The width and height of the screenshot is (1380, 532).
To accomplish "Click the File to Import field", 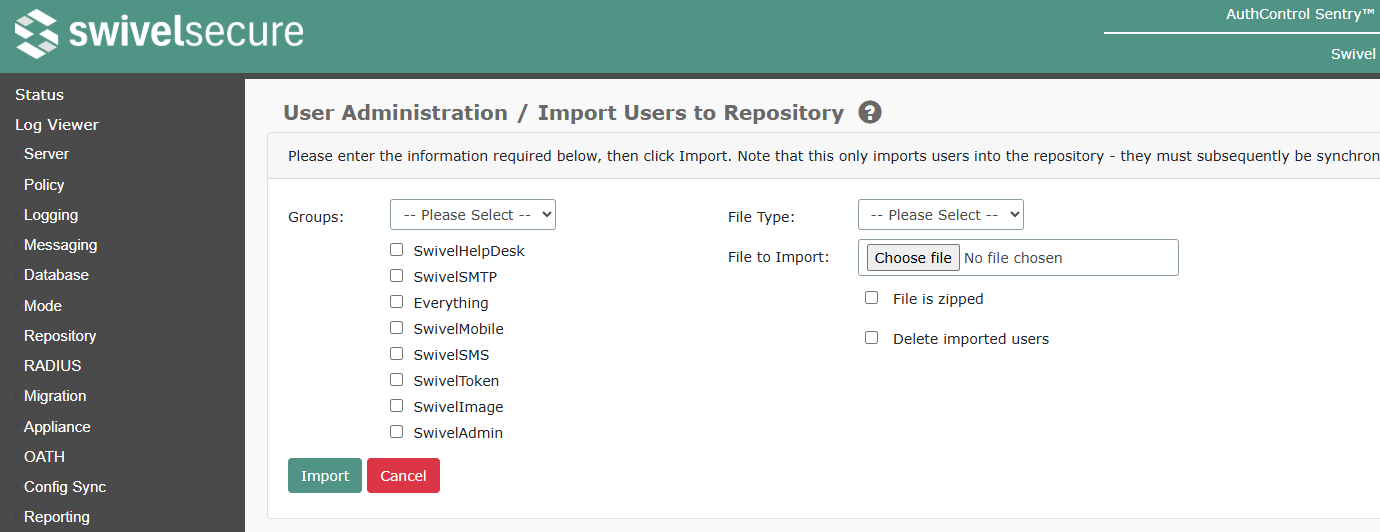I will pyautogui.click(x=1018, y=257).
